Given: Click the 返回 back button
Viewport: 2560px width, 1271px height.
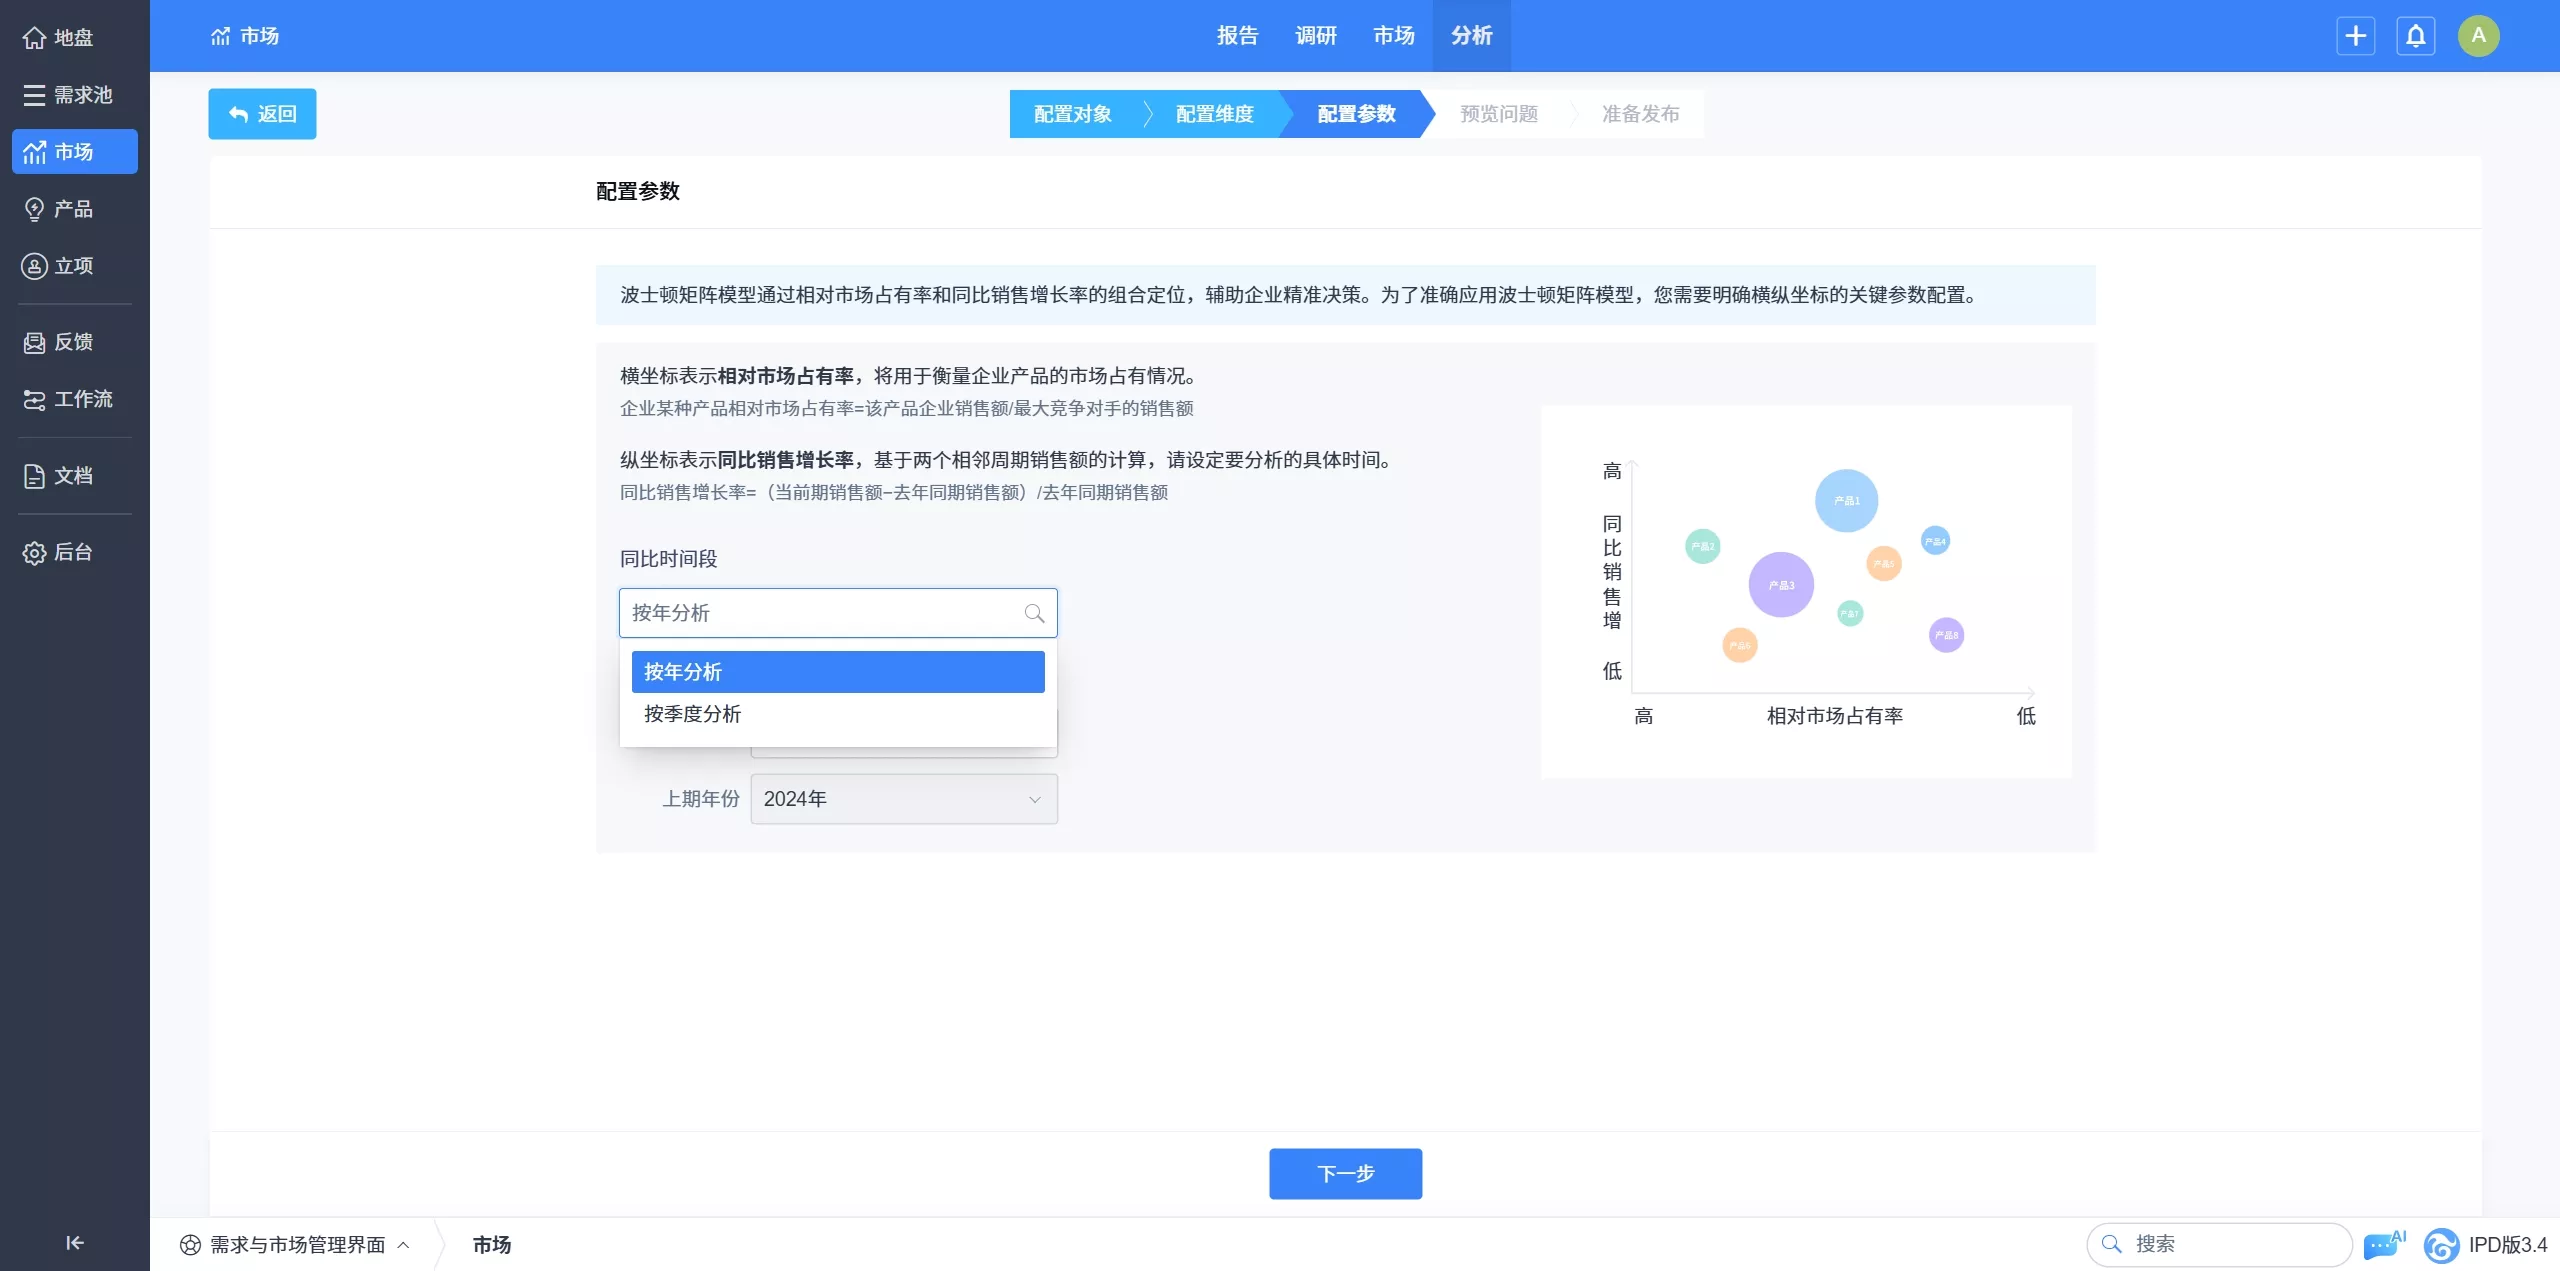Looking at the screenshot, I should [x=262, y=114].
